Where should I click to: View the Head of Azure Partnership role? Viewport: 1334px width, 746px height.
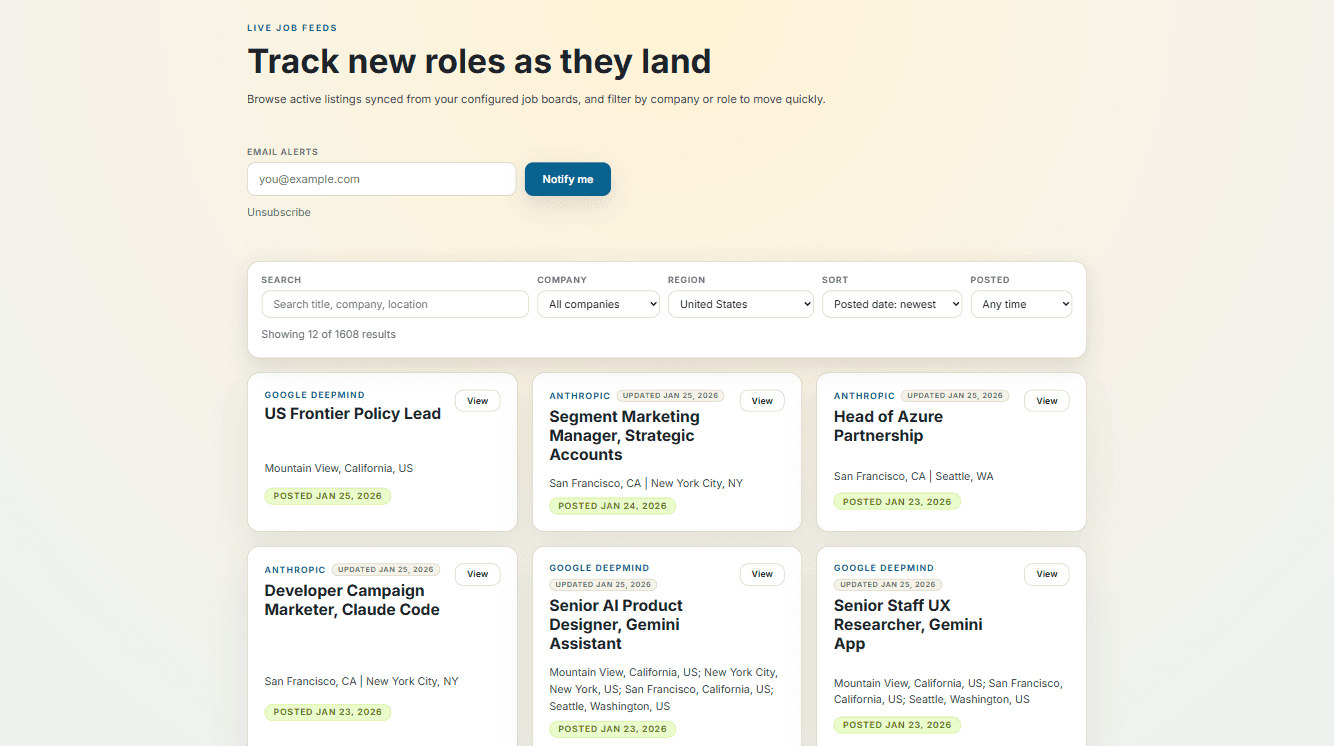coord(1046,400)
